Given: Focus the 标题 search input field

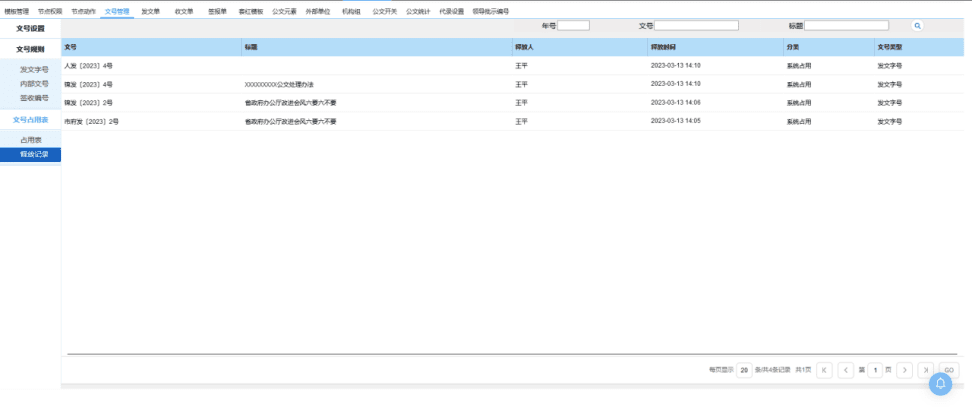Looking at the screenshot, I should pyautogui.click(x=846, y=26).
